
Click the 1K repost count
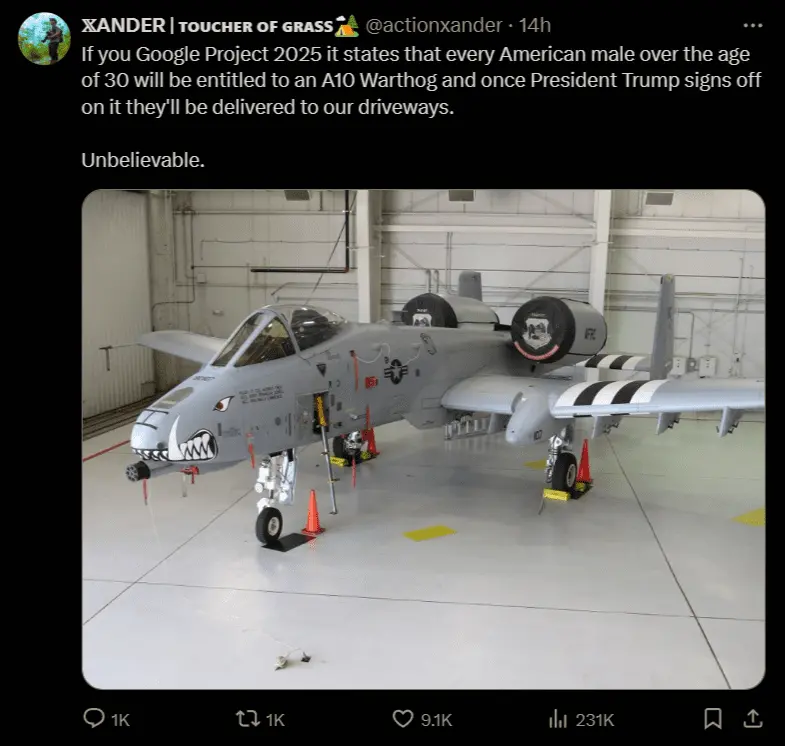pyautogui.click(x=275, y=719)
